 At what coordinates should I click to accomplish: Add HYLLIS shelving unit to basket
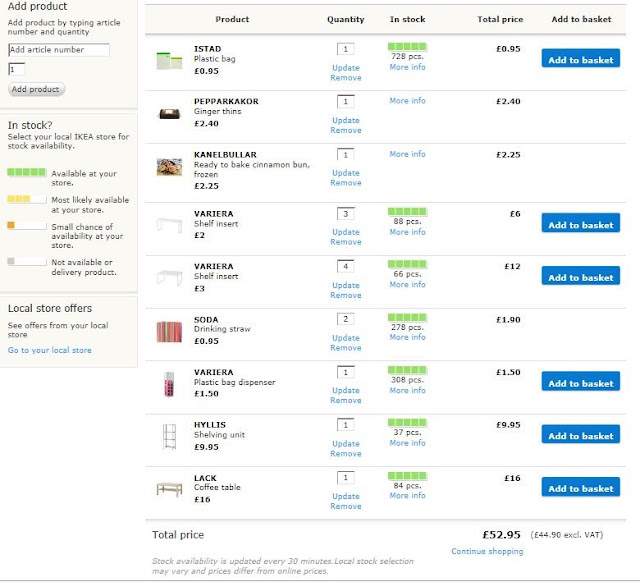pyautogui.click(x=580, y=434)
